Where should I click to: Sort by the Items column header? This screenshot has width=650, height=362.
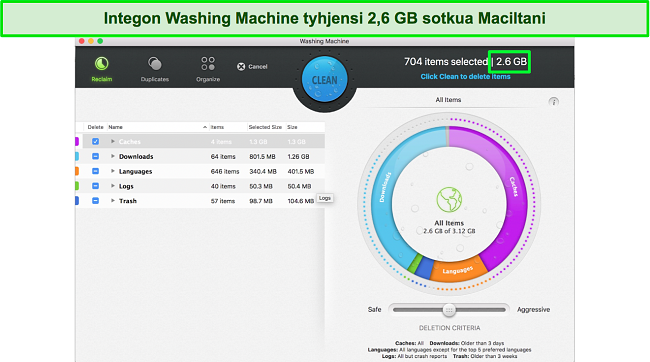point(217,127)
